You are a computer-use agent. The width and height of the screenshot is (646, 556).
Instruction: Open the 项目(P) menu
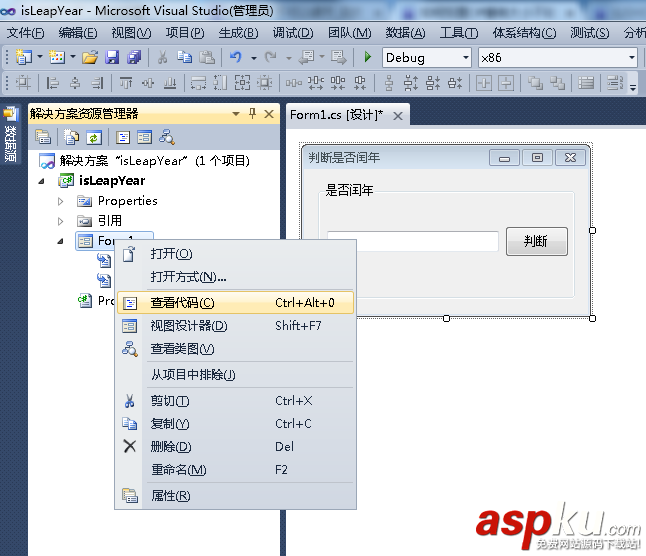[x=185, y=33]
